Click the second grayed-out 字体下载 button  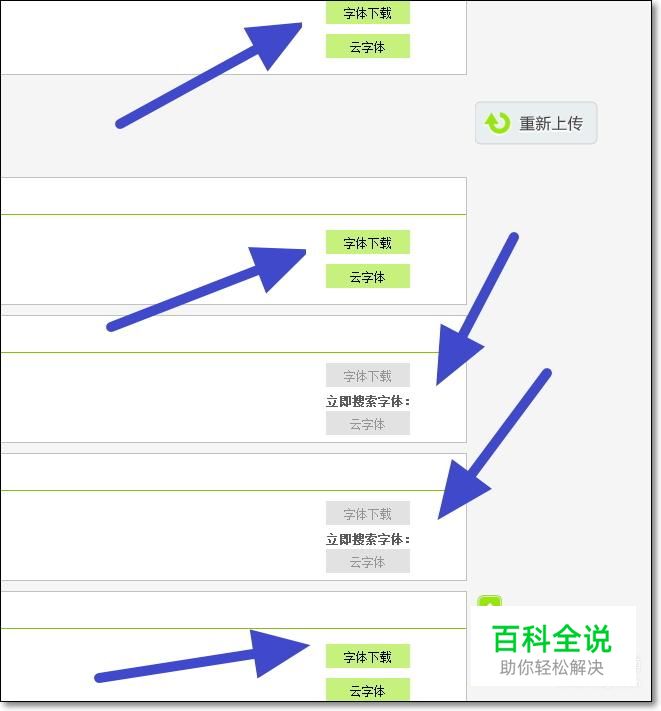click(x=368, y=513)
